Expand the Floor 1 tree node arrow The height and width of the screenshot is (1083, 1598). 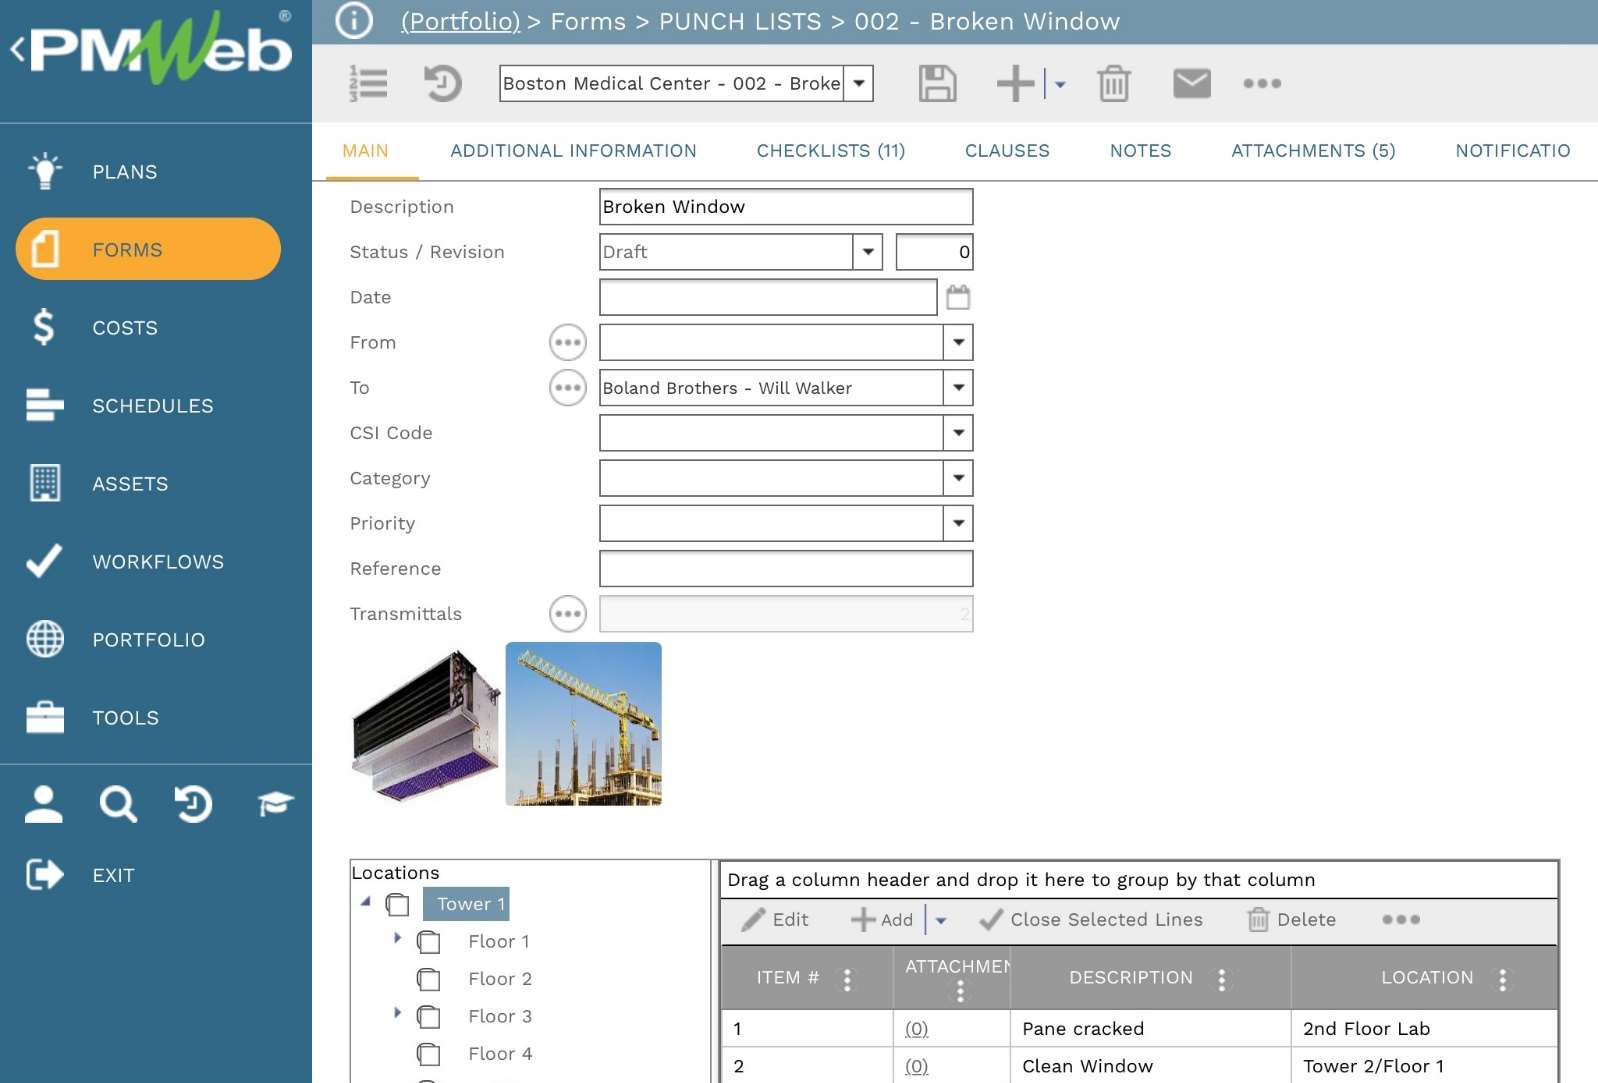tap(397, 939)
